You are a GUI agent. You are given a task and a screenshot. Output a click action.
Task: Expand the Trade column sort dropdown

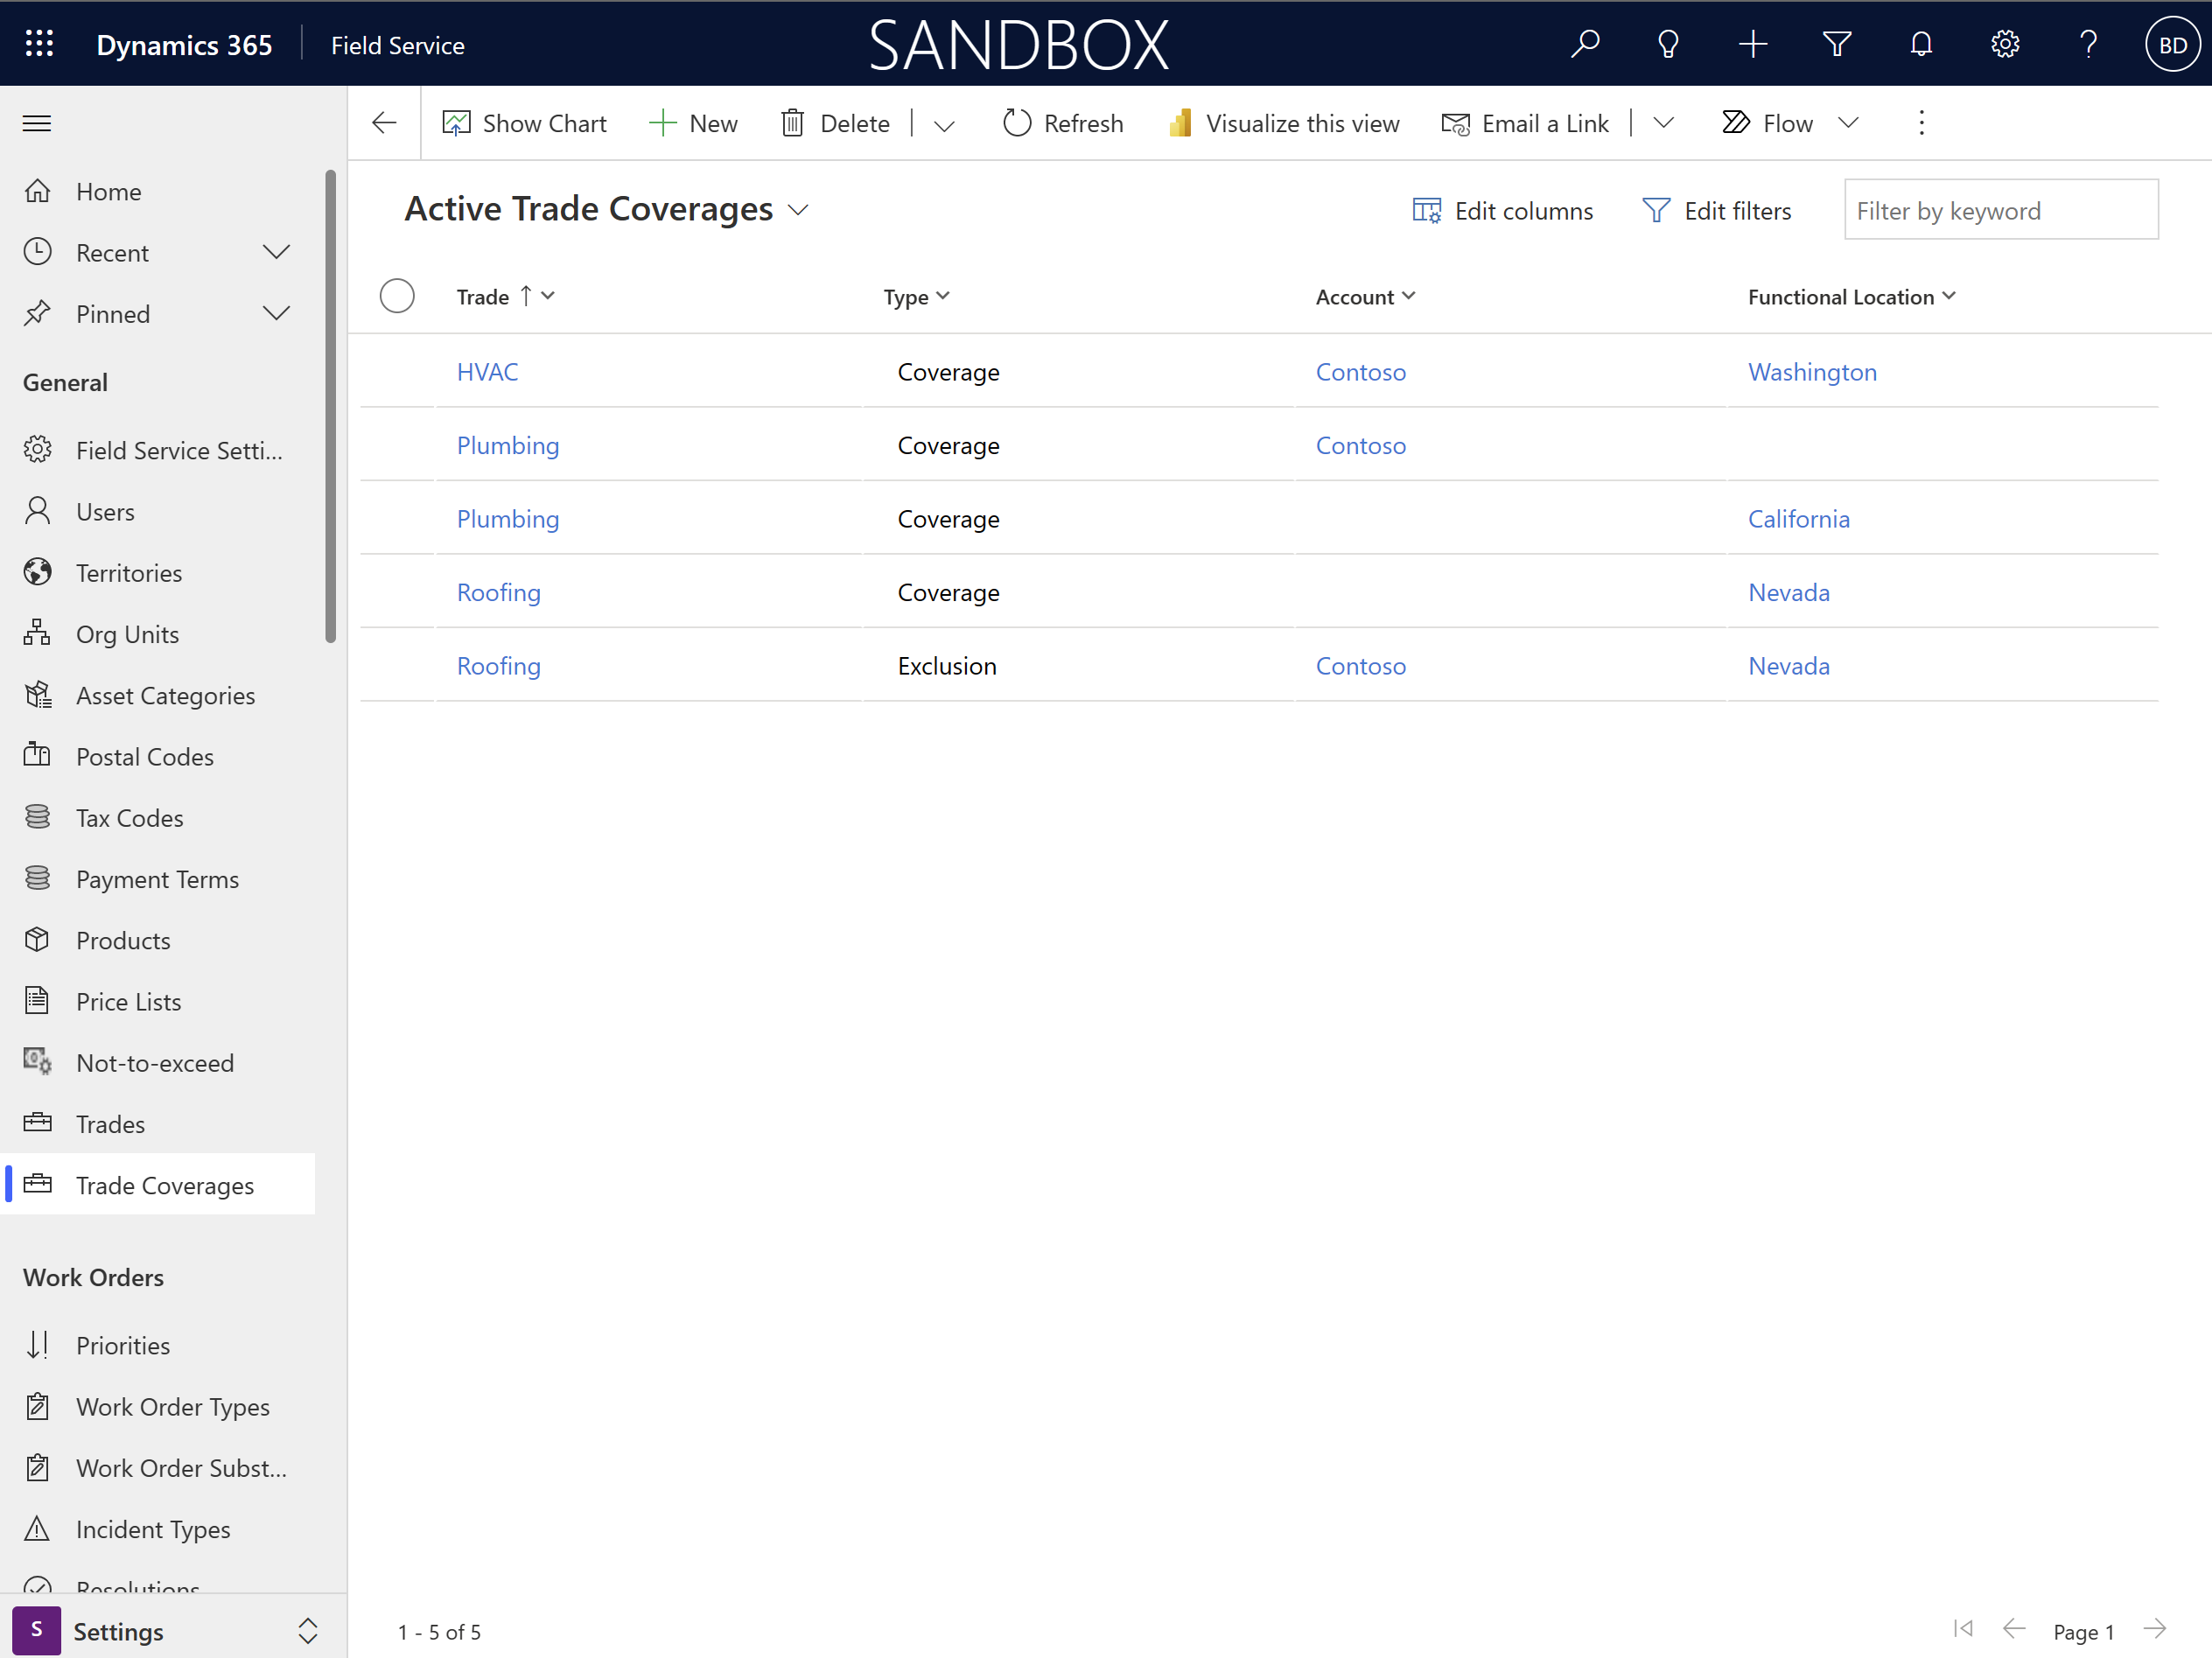coord(550,296)
